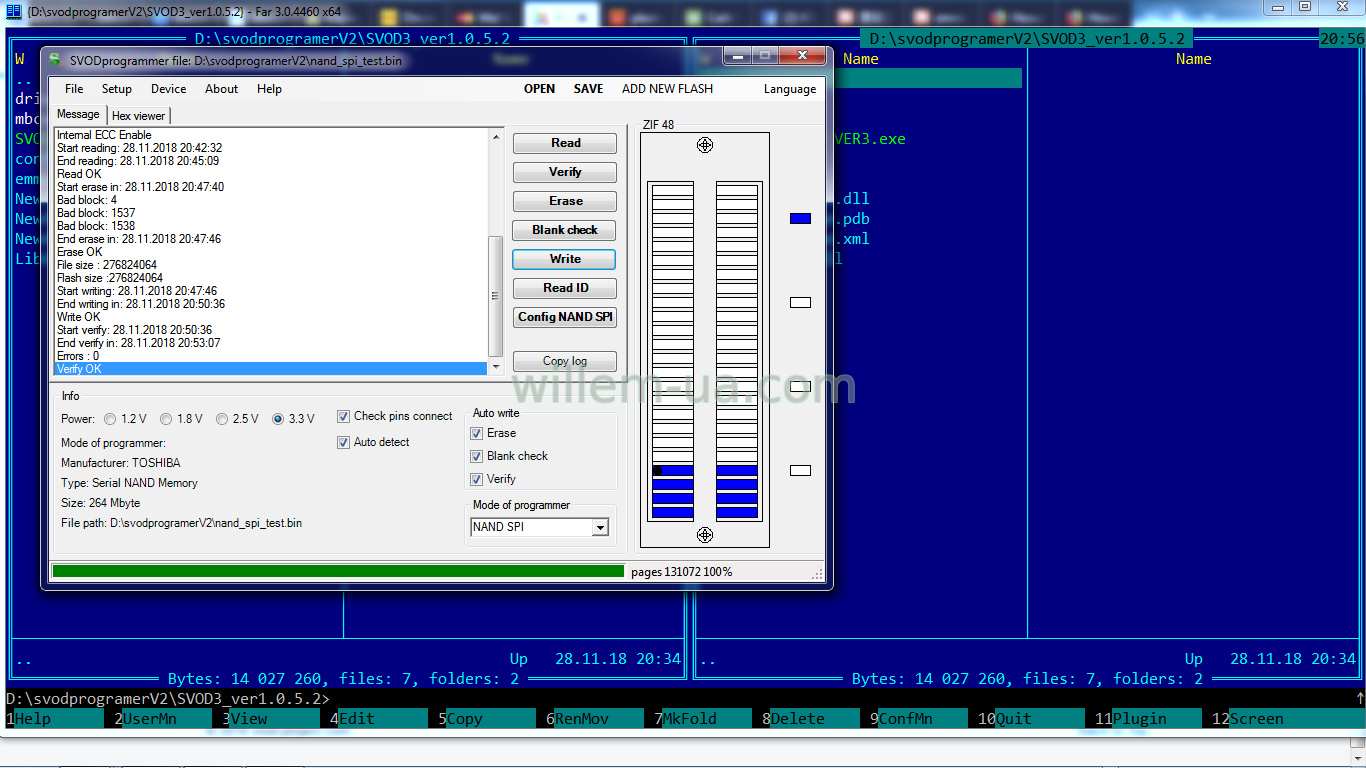Select the 'Bad block: 1537' log line
The image size is (1366, 768).
(x=271, y=213)
